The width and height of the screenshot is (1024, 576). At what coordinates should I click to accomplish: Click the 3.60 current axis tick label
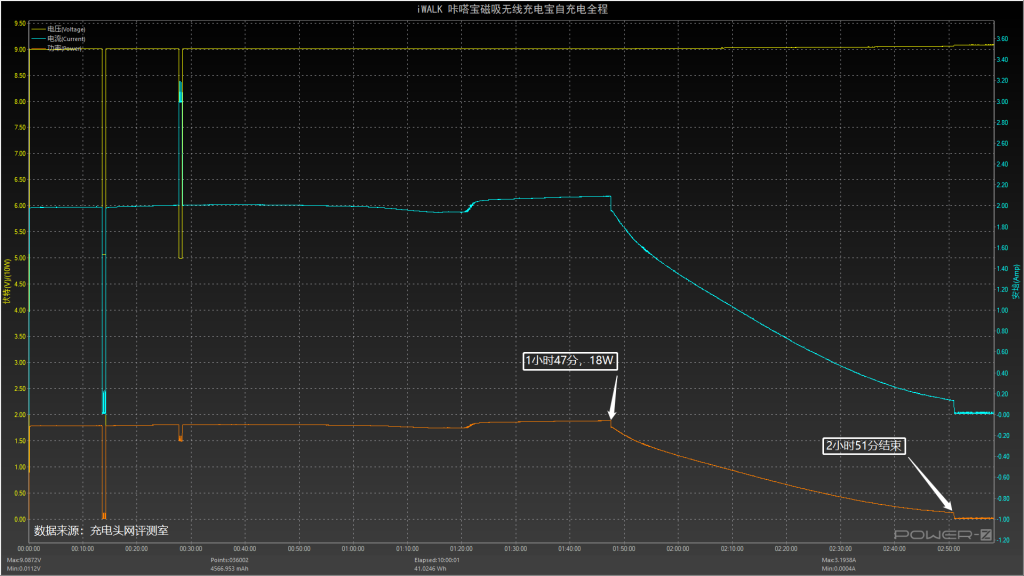click(x=1002, y=39)
